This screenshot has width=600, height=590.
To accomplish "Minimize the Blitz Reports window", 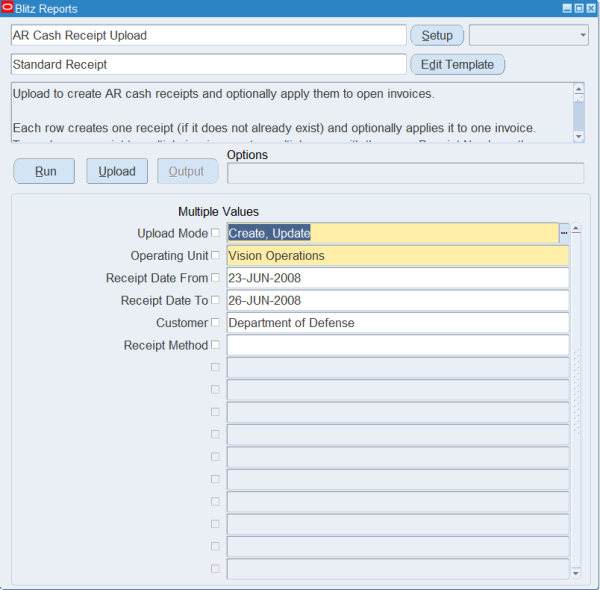I will (567, 8).
